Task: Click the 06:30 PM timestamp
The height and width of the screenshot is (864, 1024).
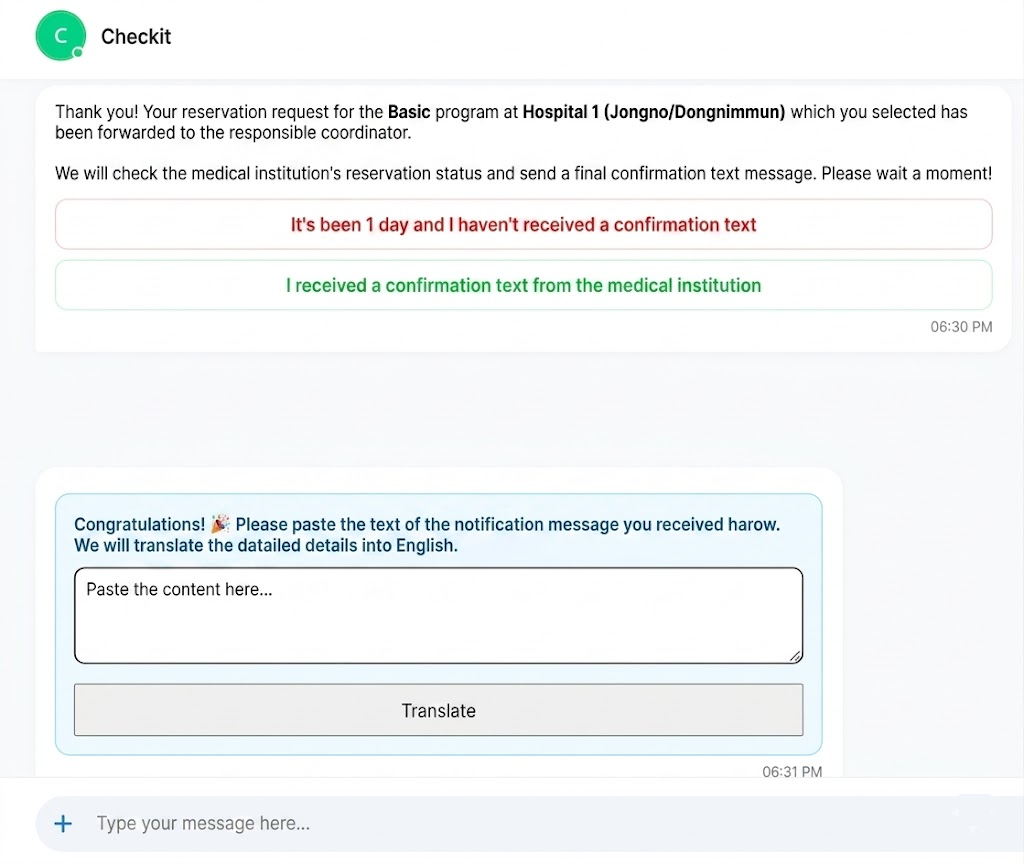Action: 961,327
